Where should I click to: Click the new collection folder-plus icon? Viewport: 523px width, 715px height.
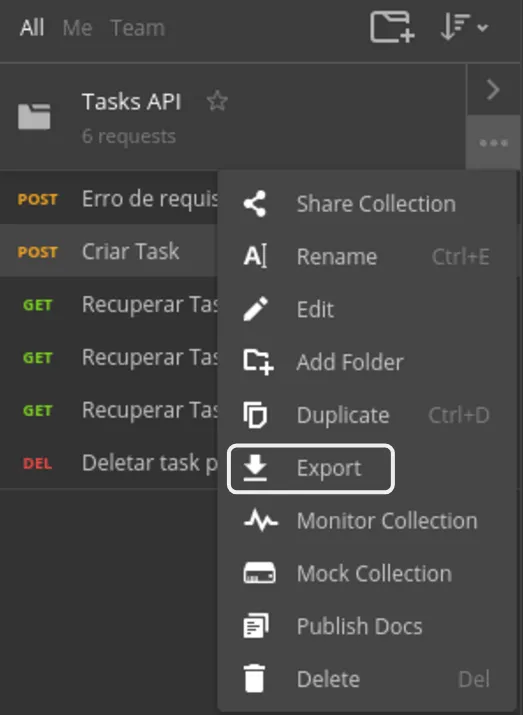[392, 28]
